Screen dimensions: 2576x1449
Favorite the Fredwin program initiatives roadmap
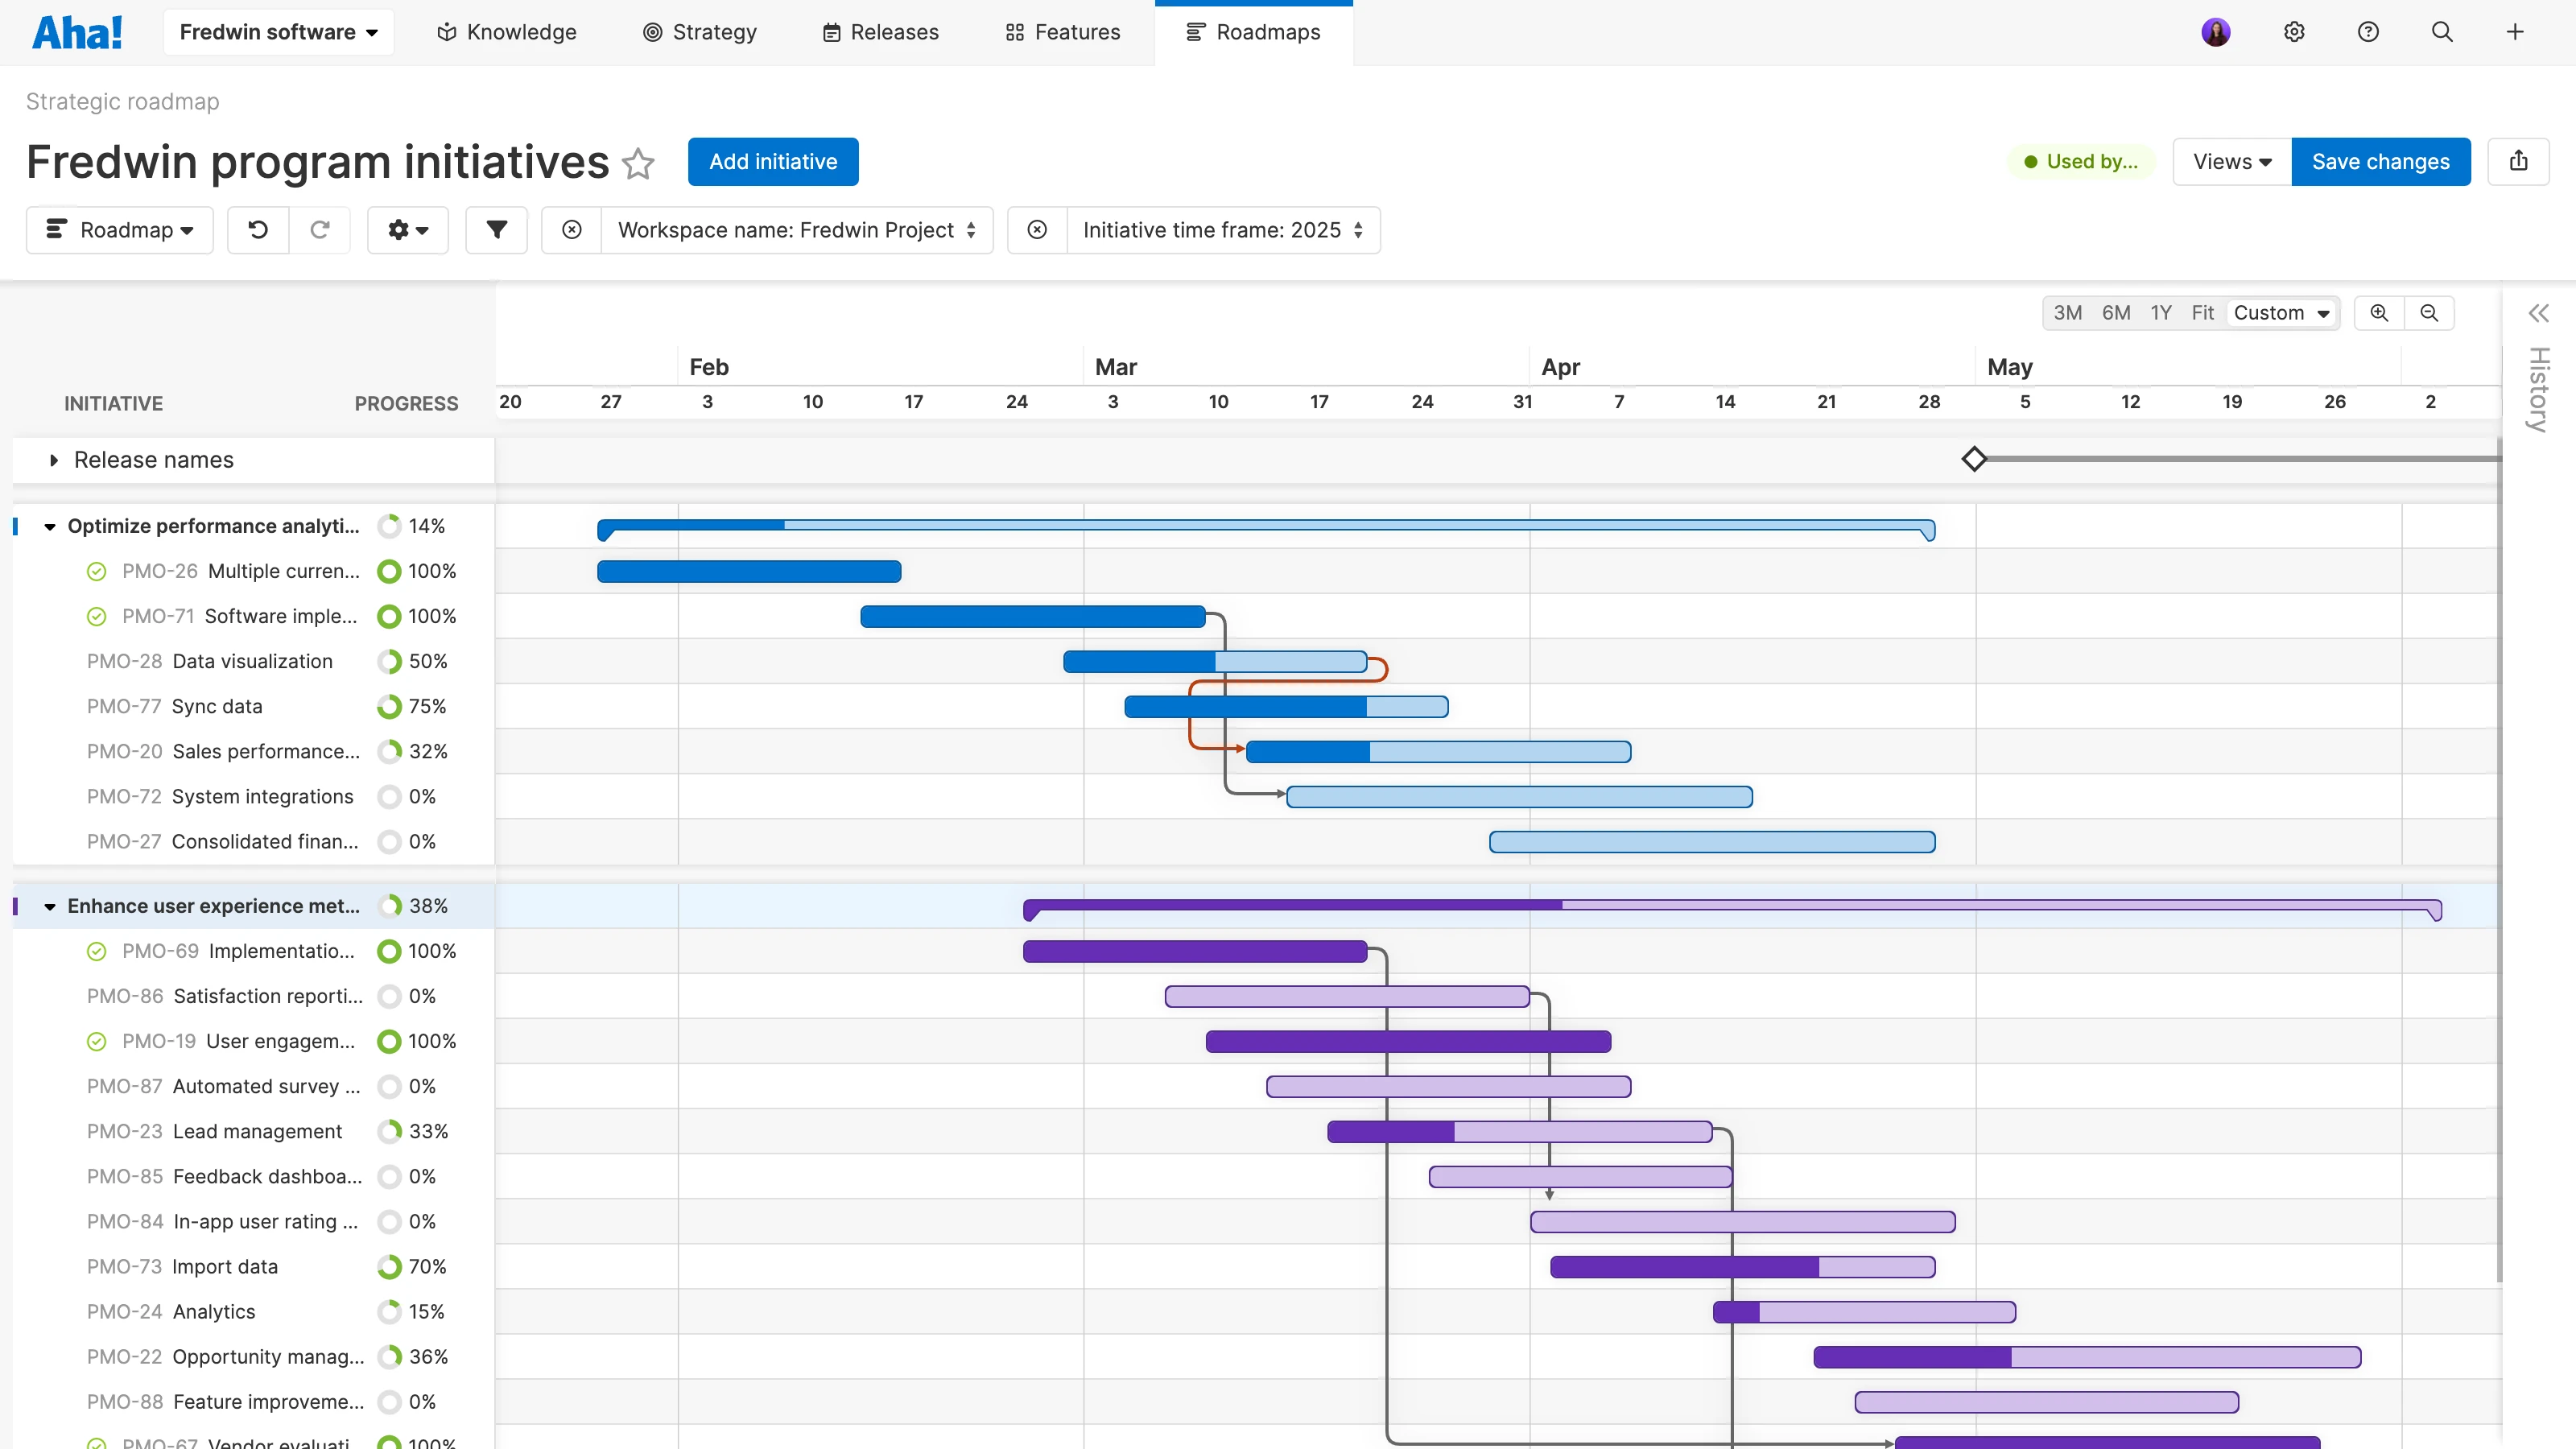tap(638, 164)
